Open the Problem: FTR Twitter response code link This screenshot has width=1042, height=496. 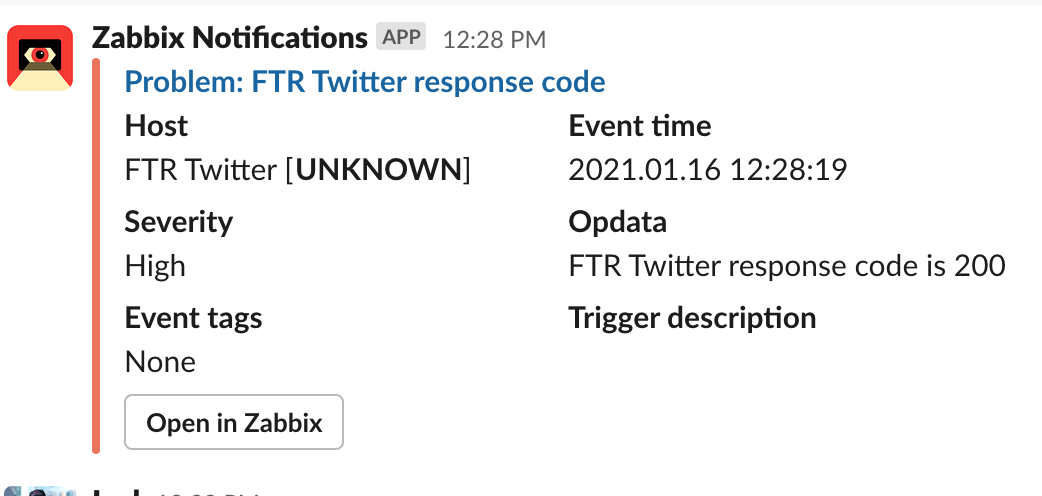tap(365, 82)
